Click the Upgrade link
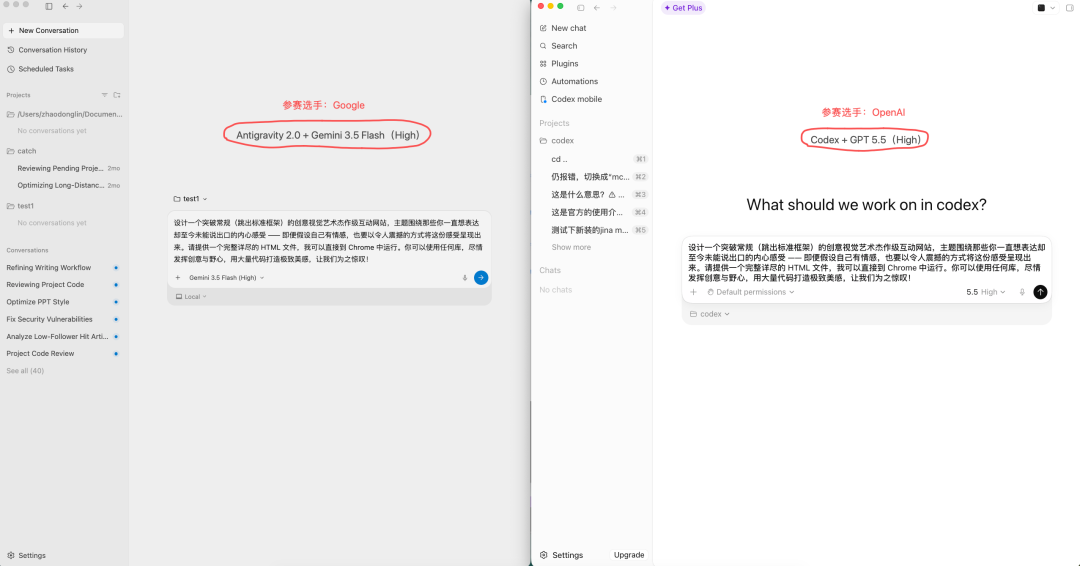 [x=629, y=555]
